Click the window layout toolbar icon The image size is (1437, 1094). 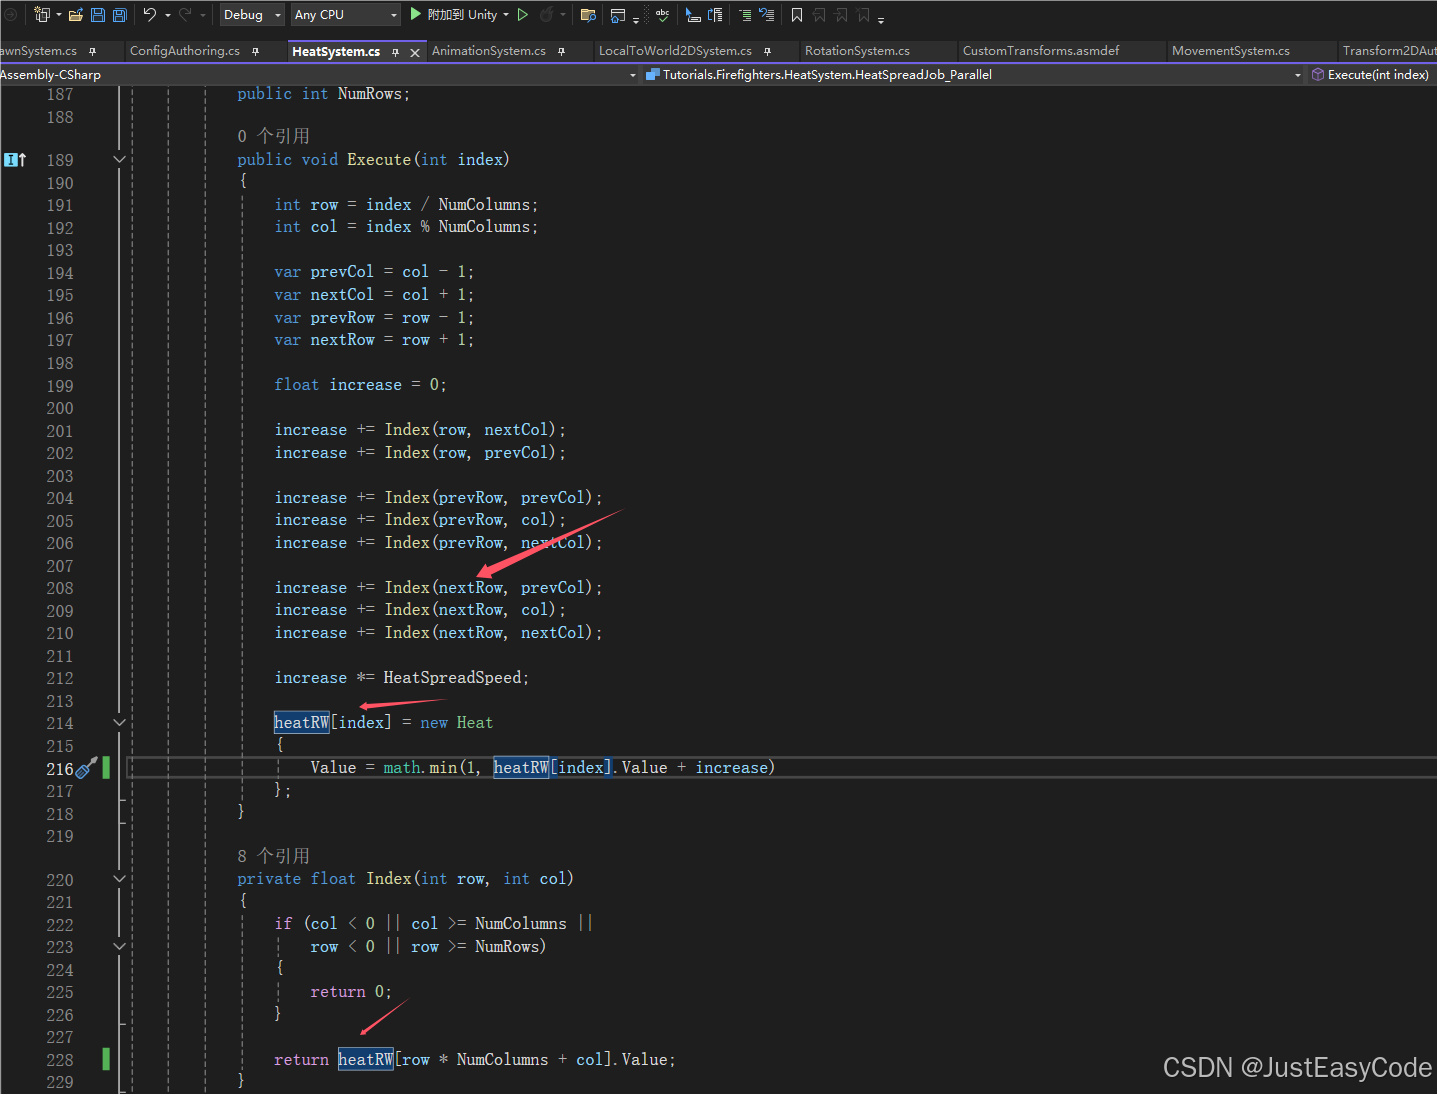618,14
